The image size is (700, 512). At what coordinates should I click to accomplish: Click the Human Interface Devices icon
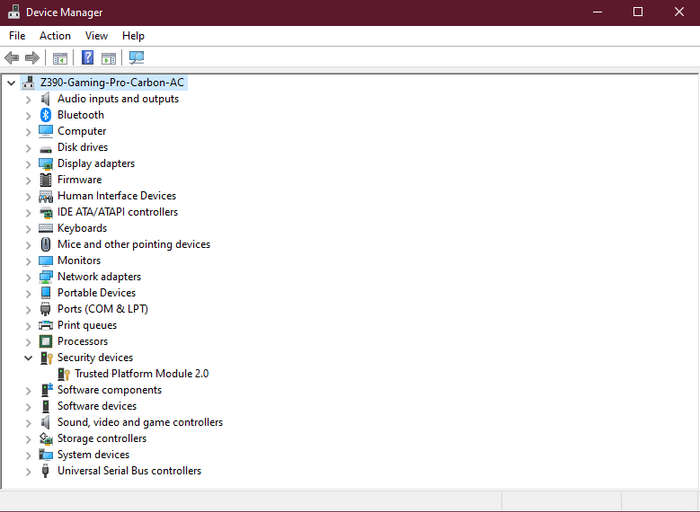(x=46, y=196)
